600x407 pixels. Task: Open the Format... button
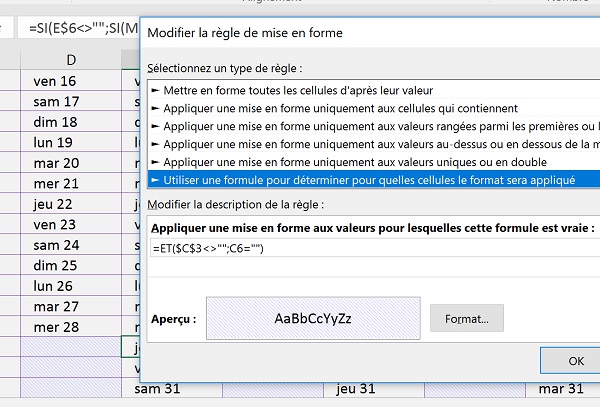click(x=466, y=318)
